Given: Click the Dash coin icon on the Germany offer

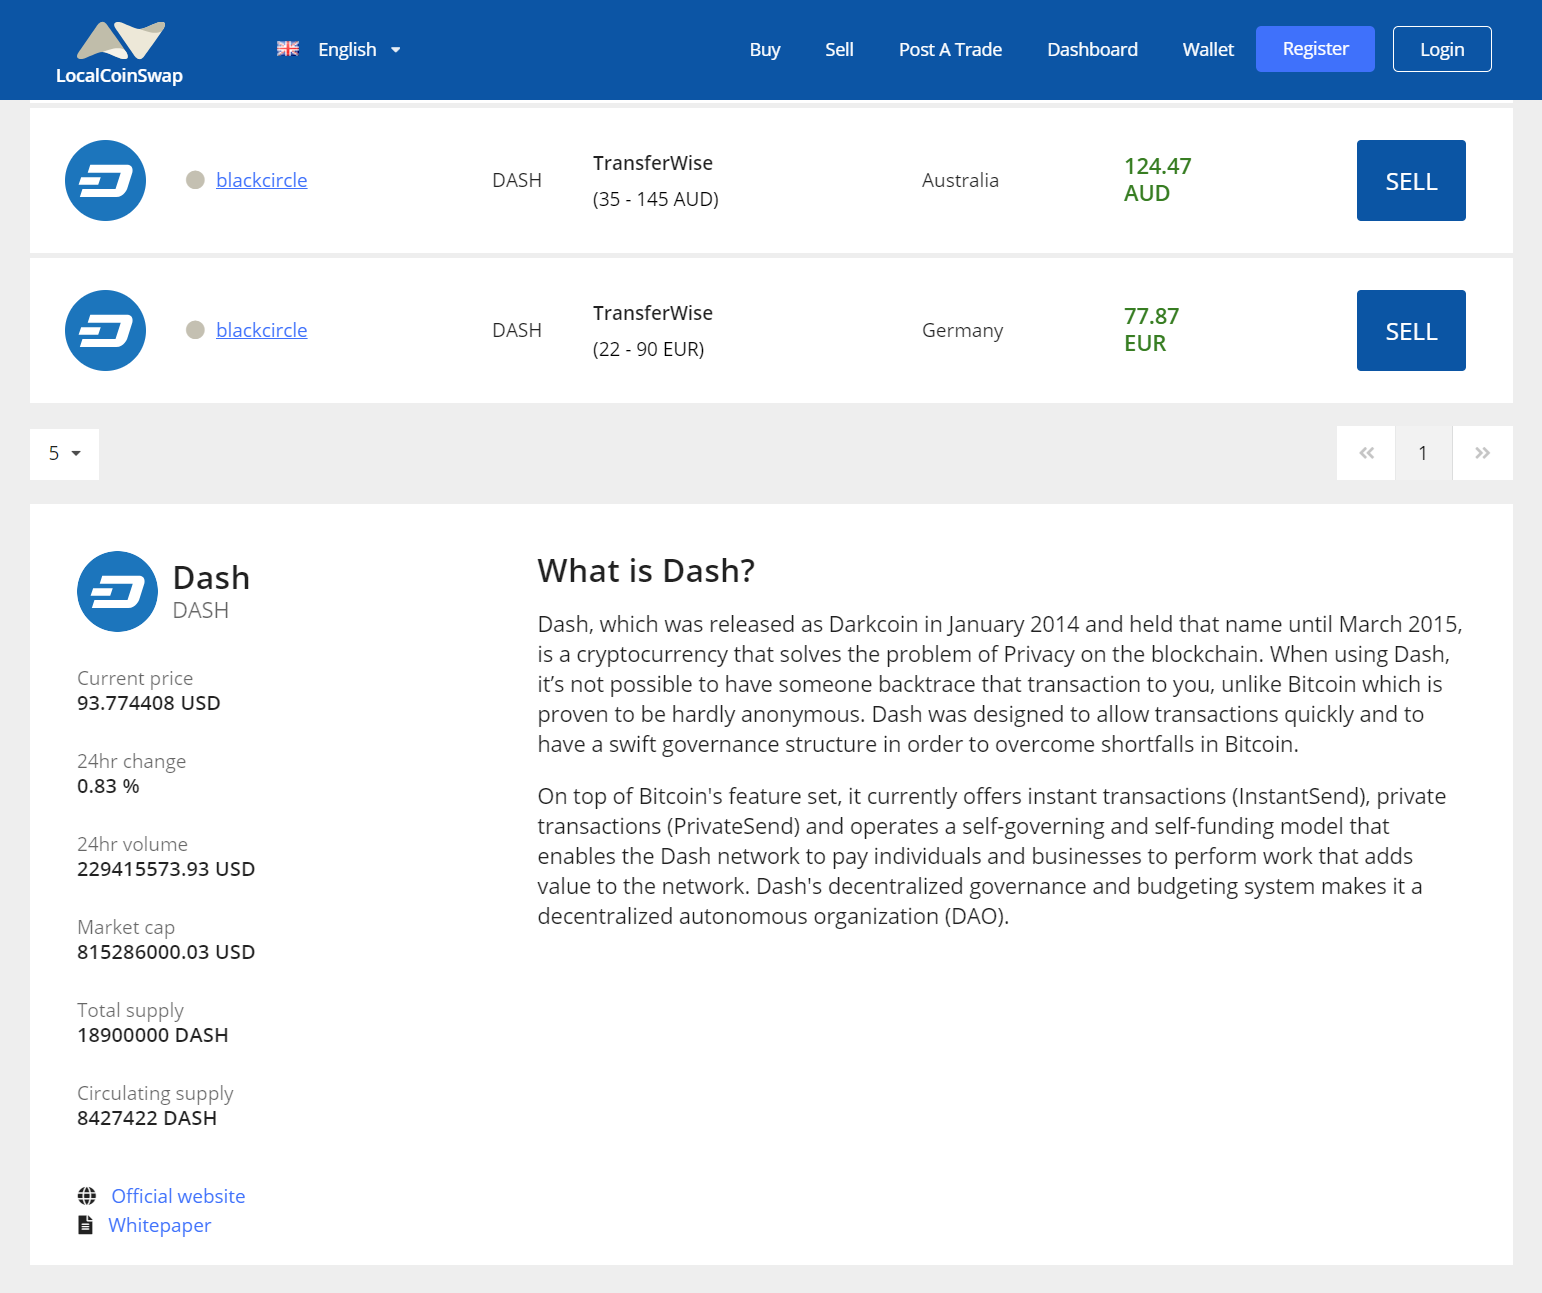Looking at the screenshot, I should [105, 330].
